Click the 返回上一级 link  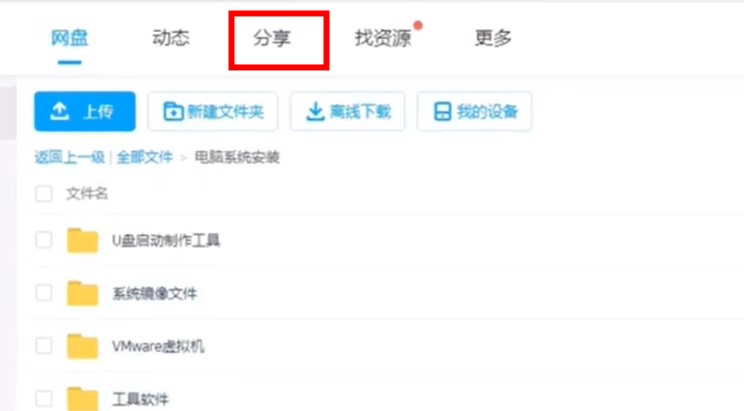pyautogui.click(x=70, y=157)
